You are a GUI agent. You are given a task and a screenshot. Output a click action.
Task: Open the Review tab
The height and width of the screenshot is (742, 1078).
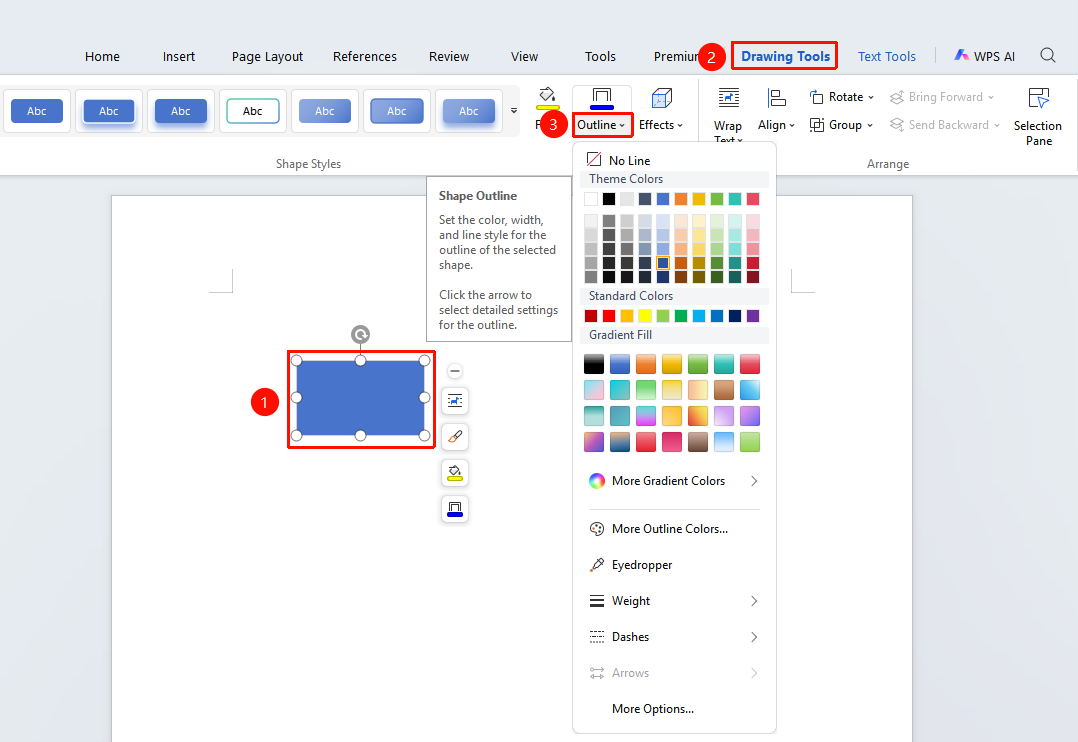pyautogui.click(x=449, y=56)
